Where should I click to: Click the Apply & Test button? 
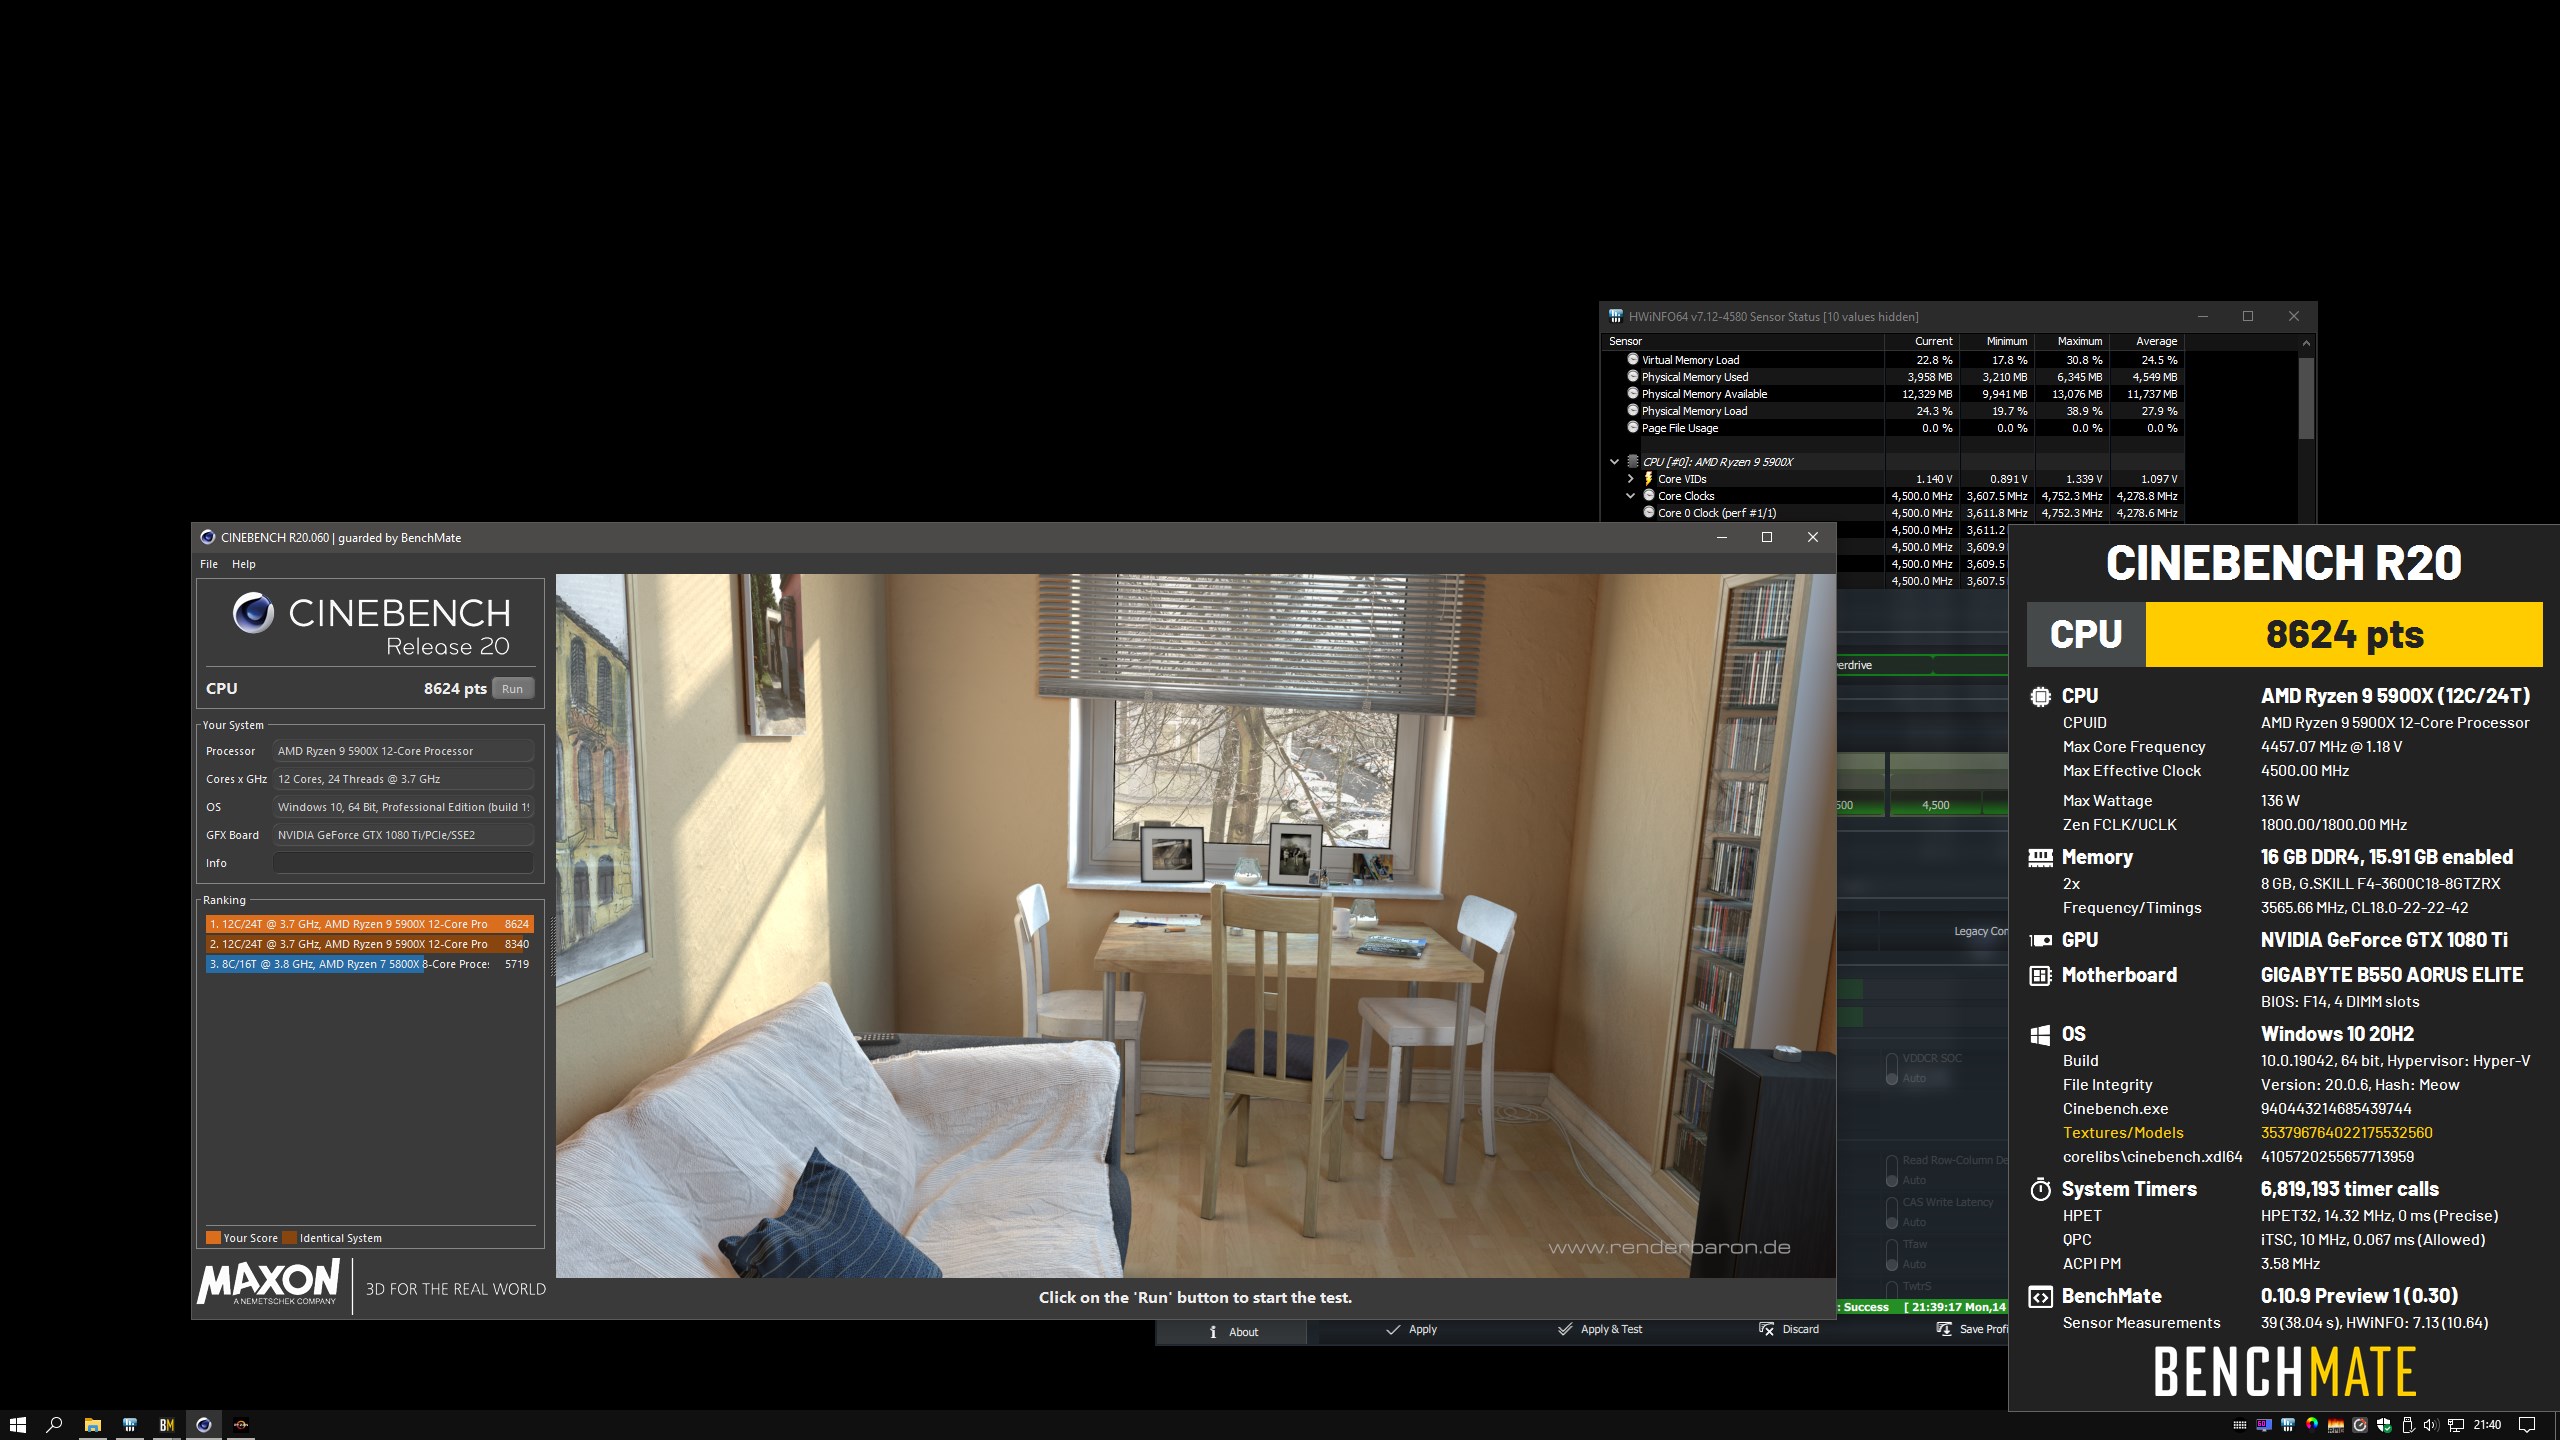click(x=1600, y=1330)
